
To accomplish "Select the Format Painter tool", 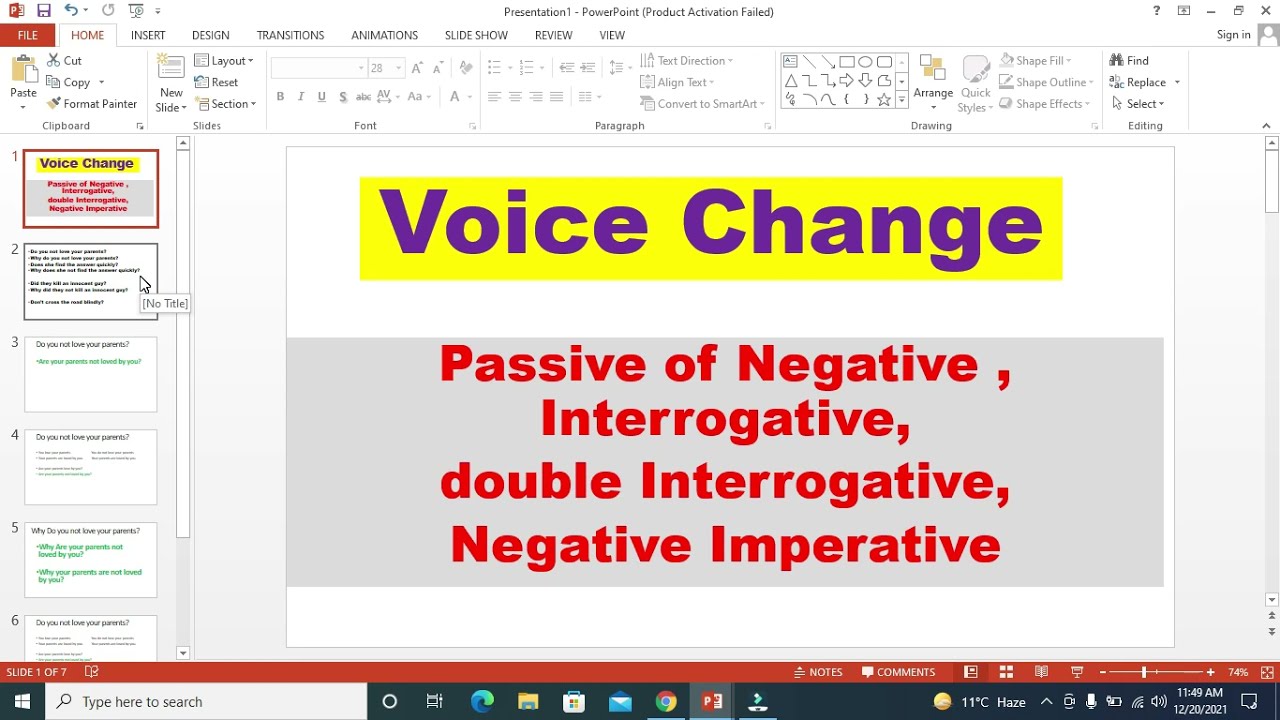I will tap(92, 104).
